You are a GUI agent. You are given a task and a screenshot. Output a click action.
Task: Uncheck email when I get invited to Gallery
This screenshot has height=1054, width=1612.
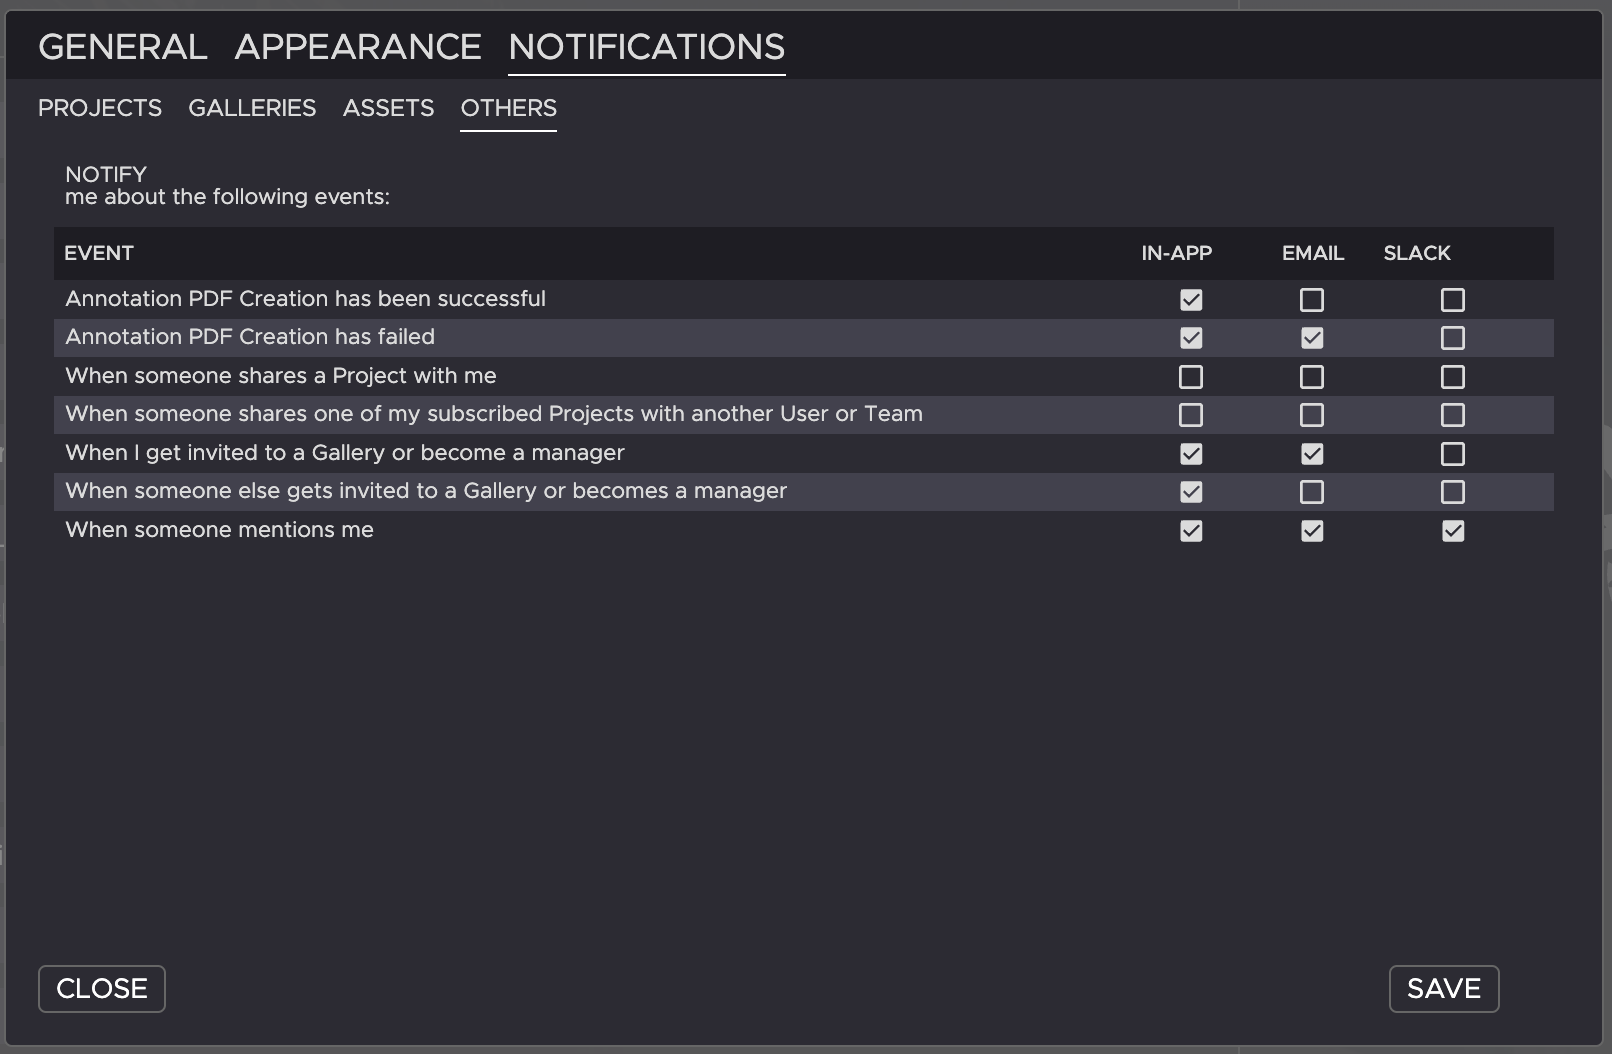1312,454
